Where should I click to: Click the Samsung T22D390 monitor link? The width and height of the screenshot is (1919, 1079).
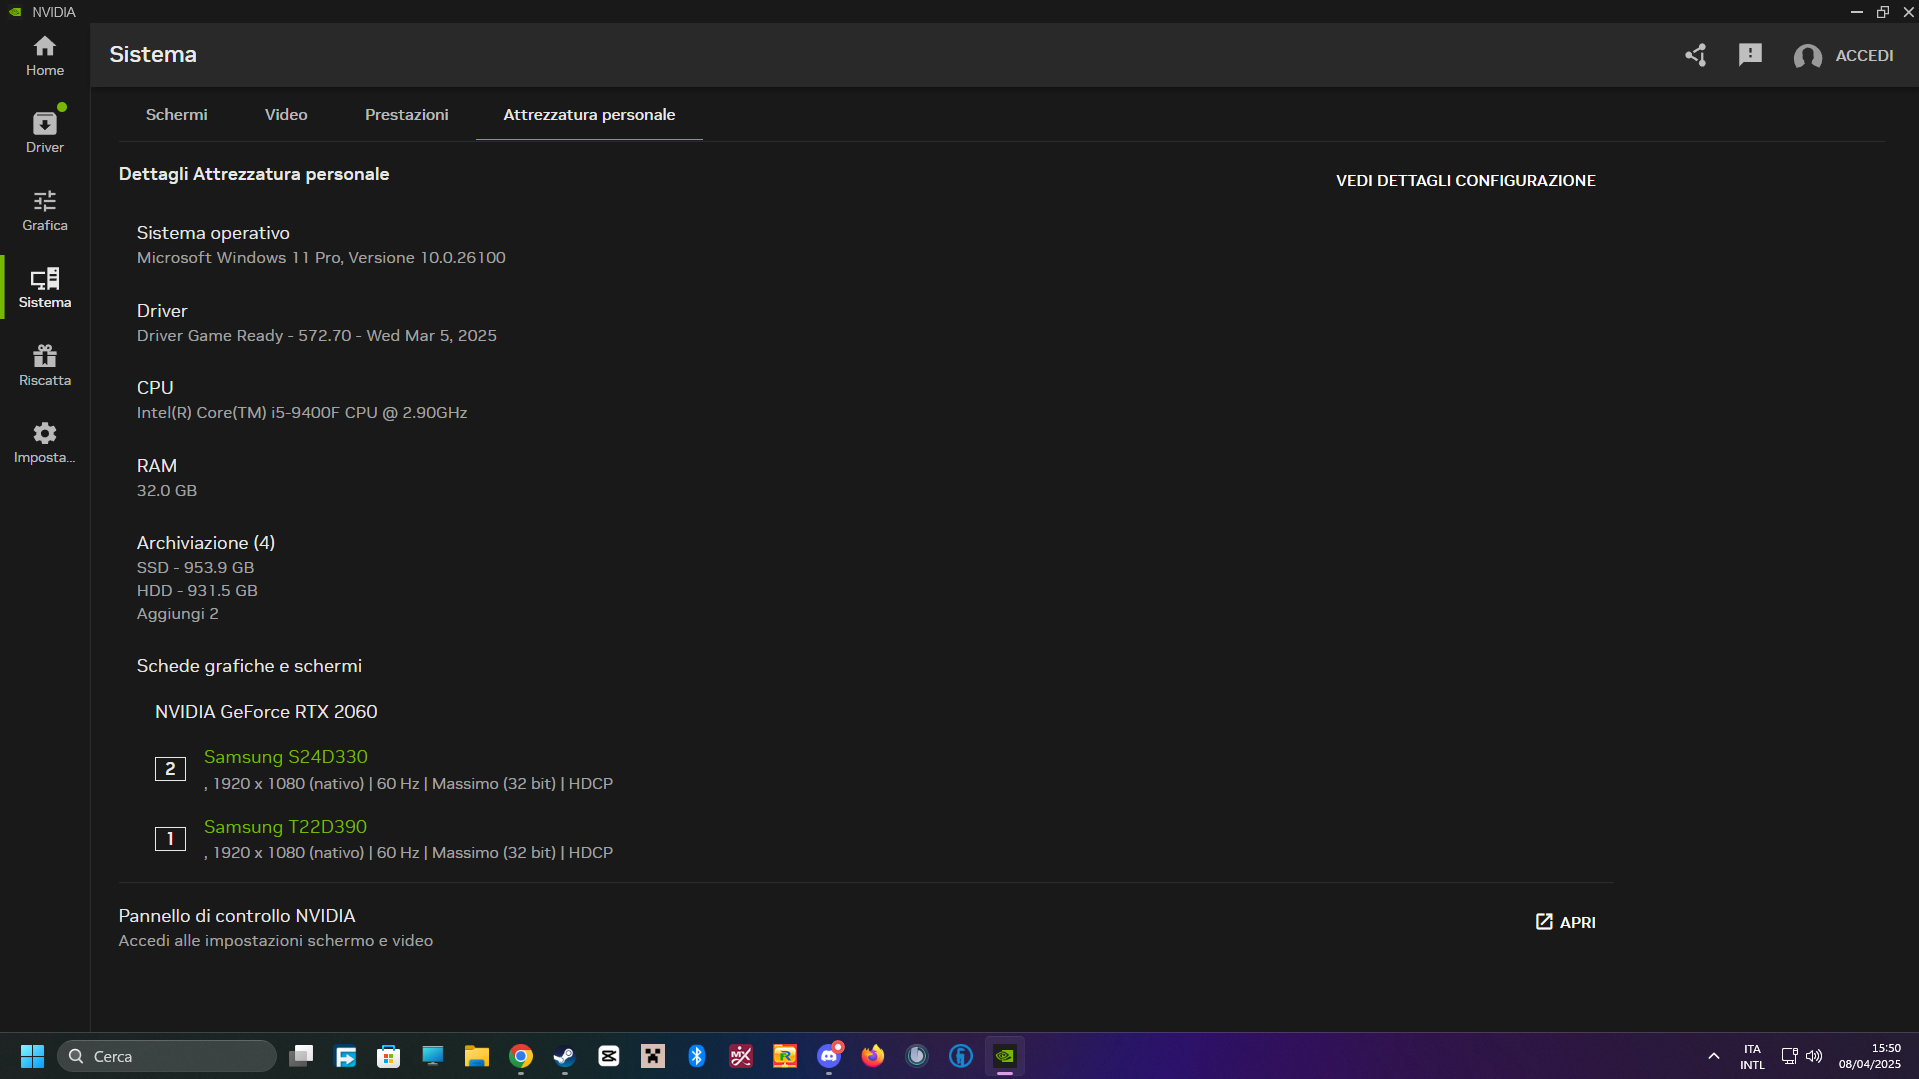click(285, 827)
